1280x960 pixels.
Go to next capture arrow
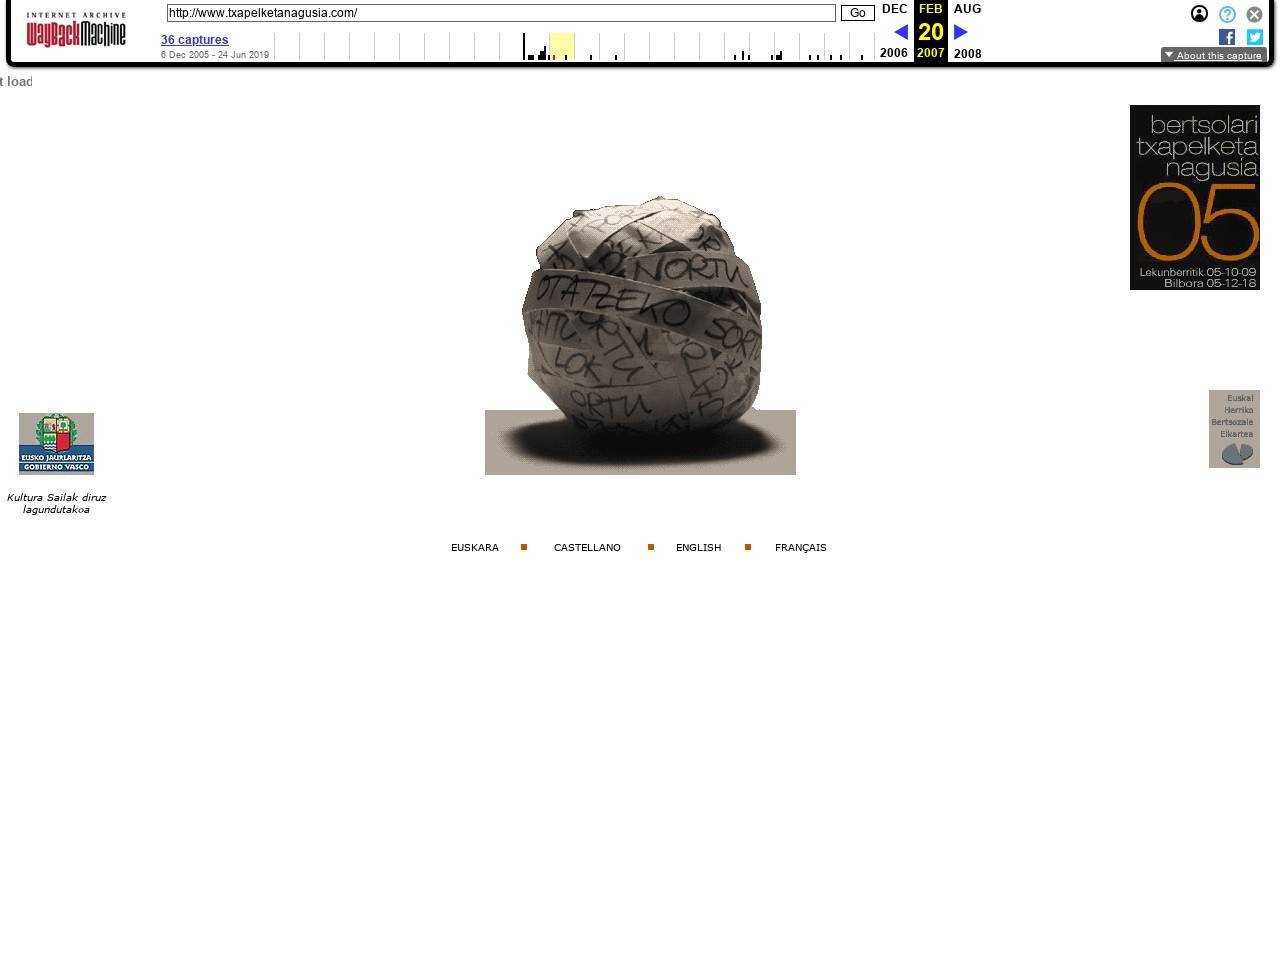tap(961, 32)
